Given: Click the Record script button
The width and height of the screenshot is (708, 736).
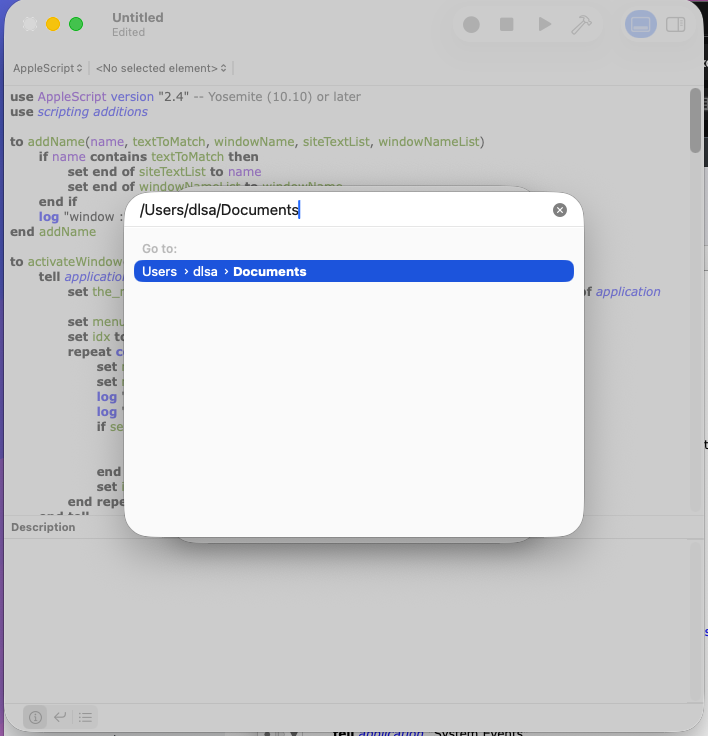Looking at the screenshot, I should [x=471, y=24].
